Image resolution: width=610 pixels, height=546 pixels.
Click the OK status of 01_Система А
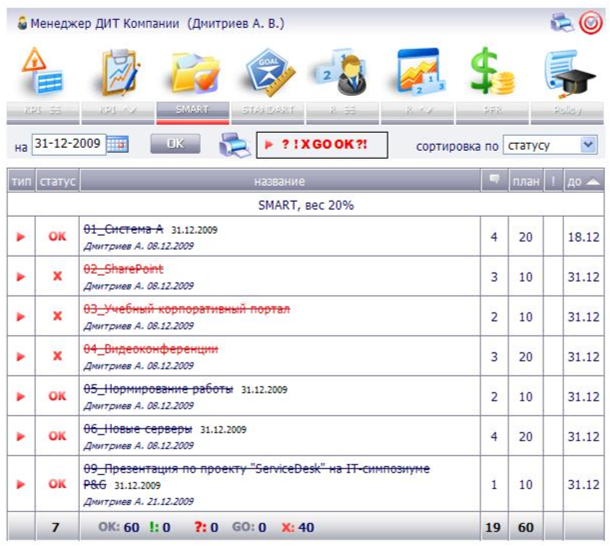[57, 236]
